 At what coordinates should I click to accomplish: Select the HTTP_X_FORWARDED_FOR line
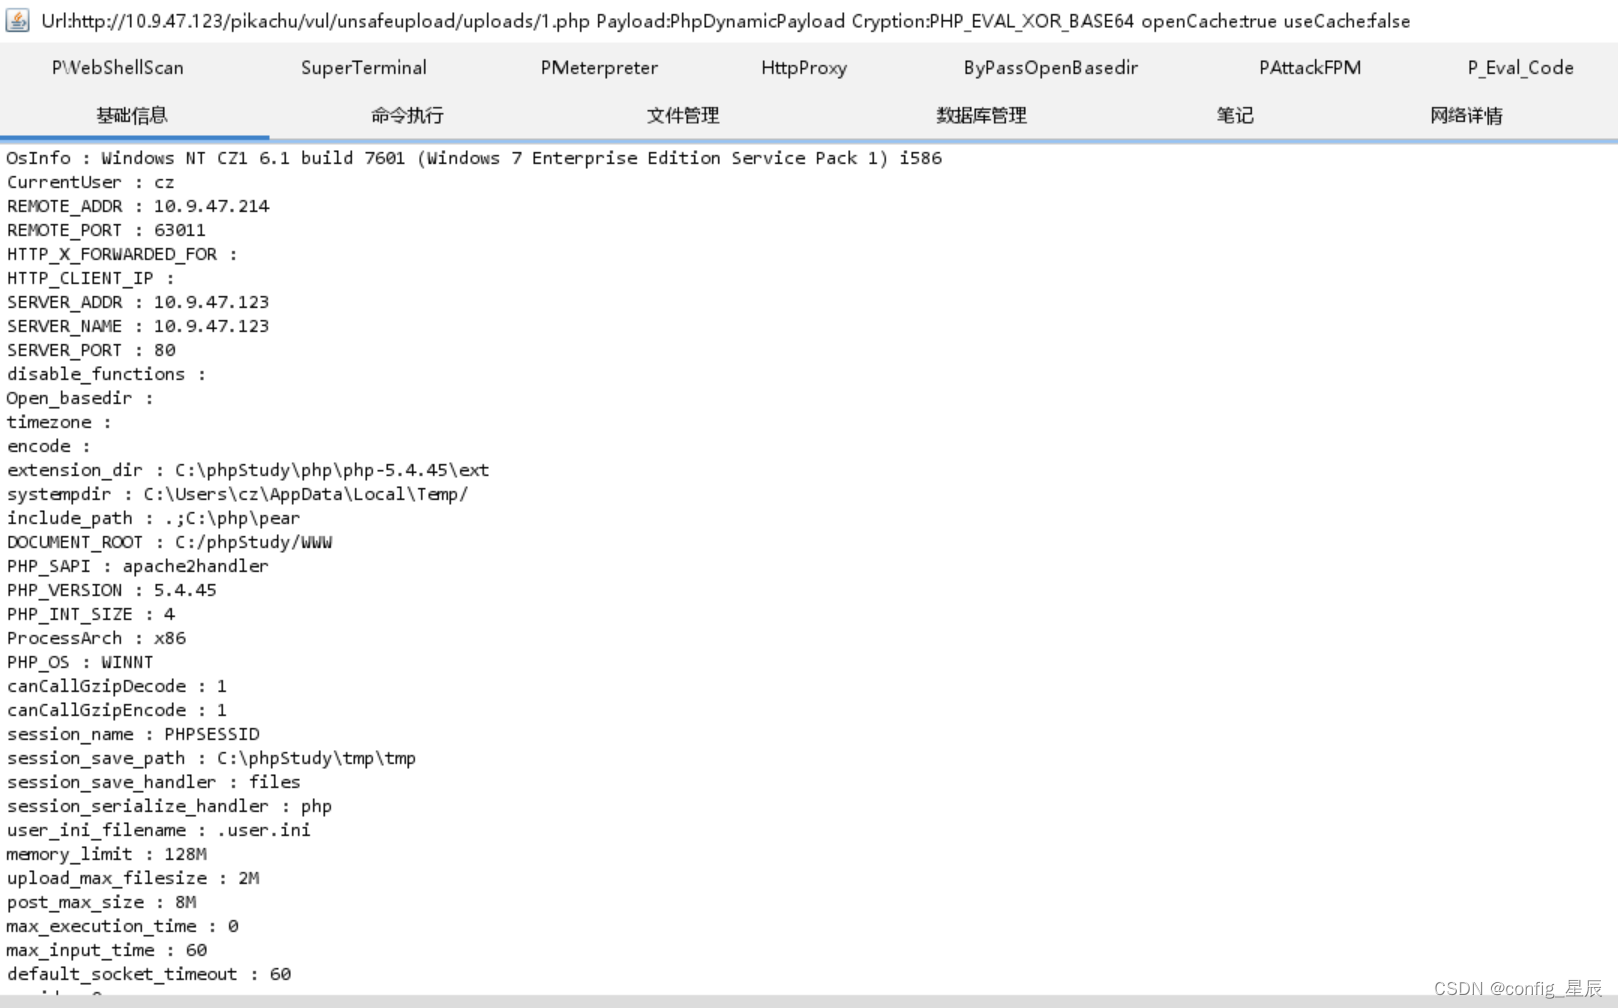(122, 254)
